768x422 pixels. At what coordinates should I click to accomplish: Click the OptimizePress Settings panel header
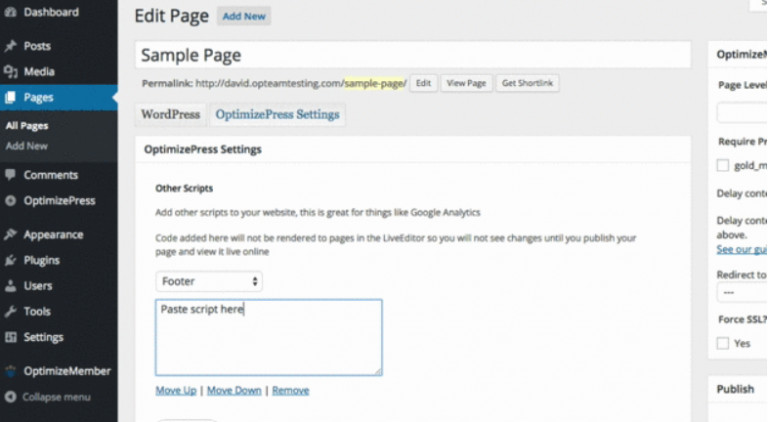coord(413,149)
